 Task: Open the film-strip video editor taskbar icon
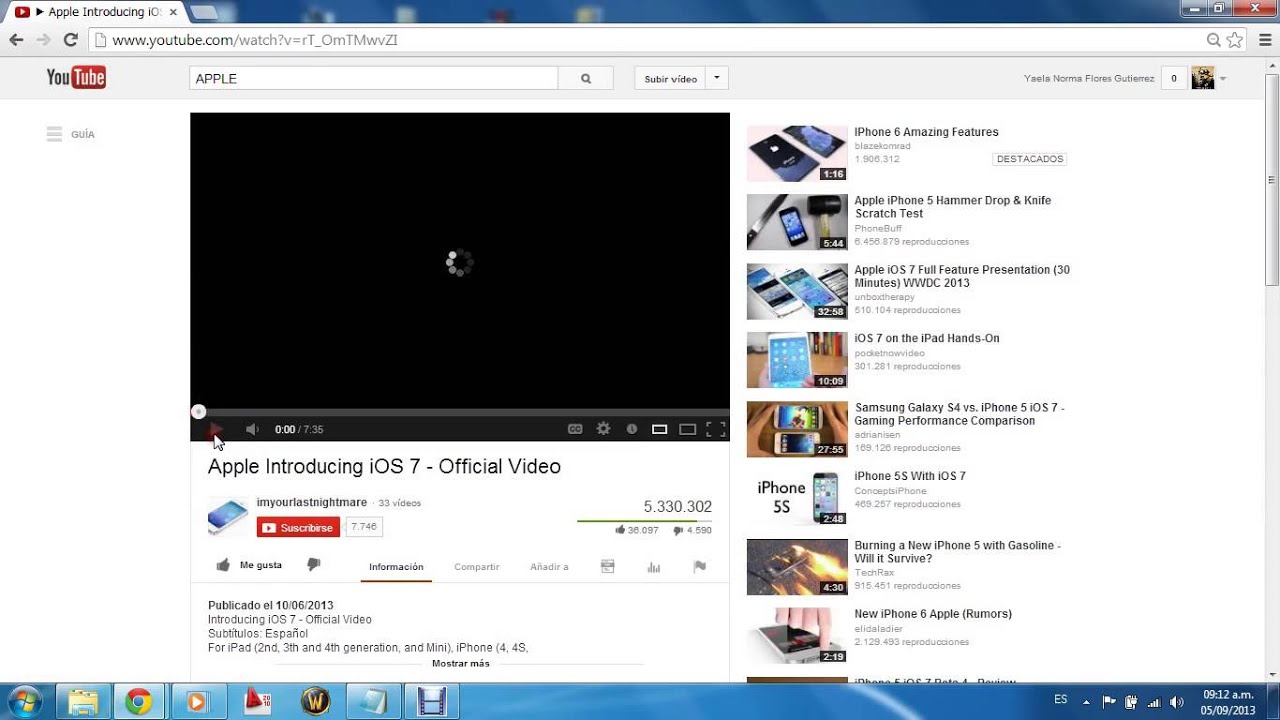[431, 701]
